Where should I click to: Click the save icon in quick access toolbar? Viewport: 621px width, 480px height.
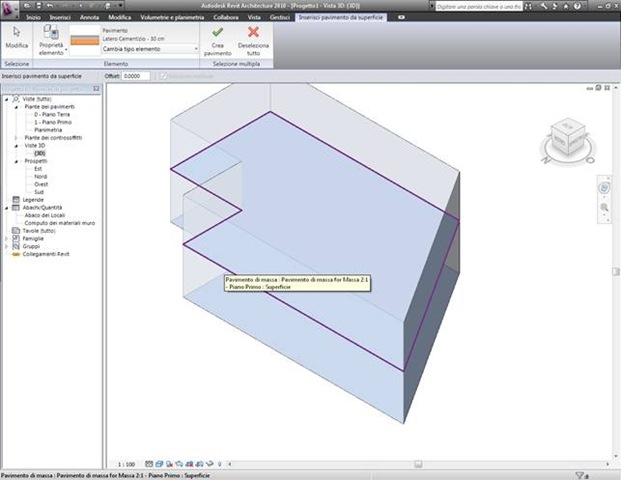pos(38,6)
